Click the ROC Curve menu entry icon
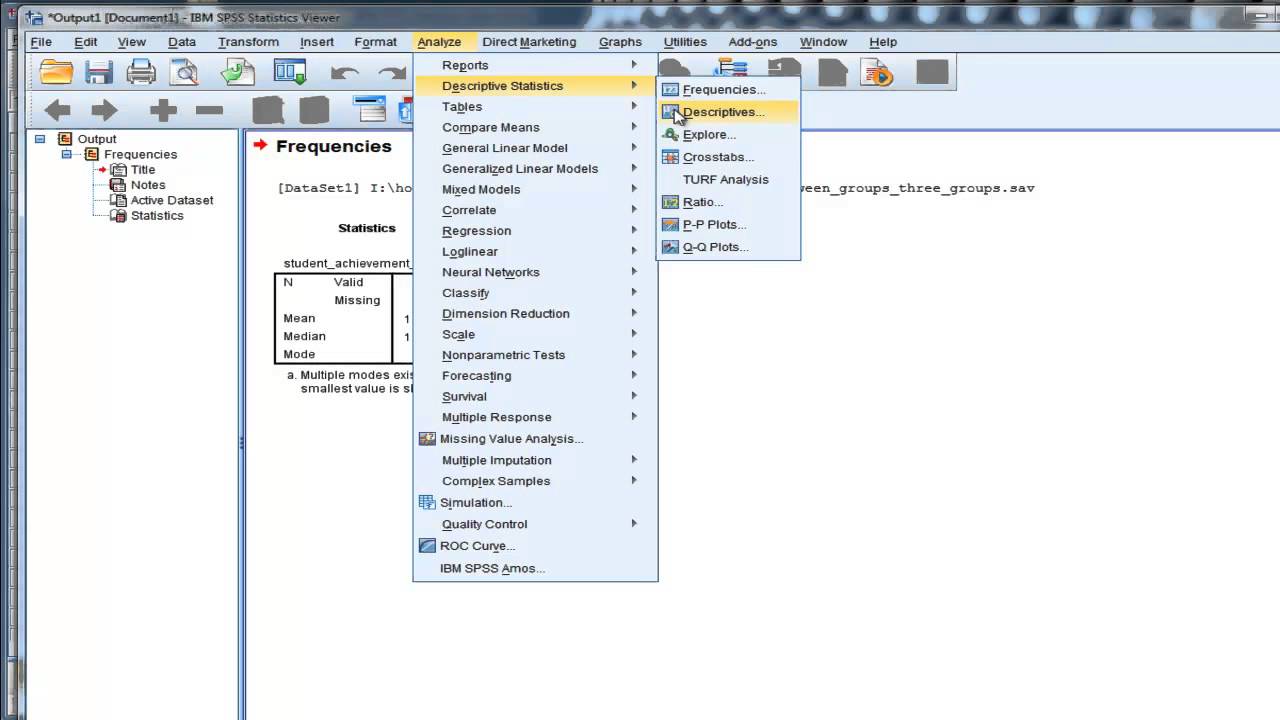The width and height of the screenshot is (1280, 720). click(x=427, y=546)
